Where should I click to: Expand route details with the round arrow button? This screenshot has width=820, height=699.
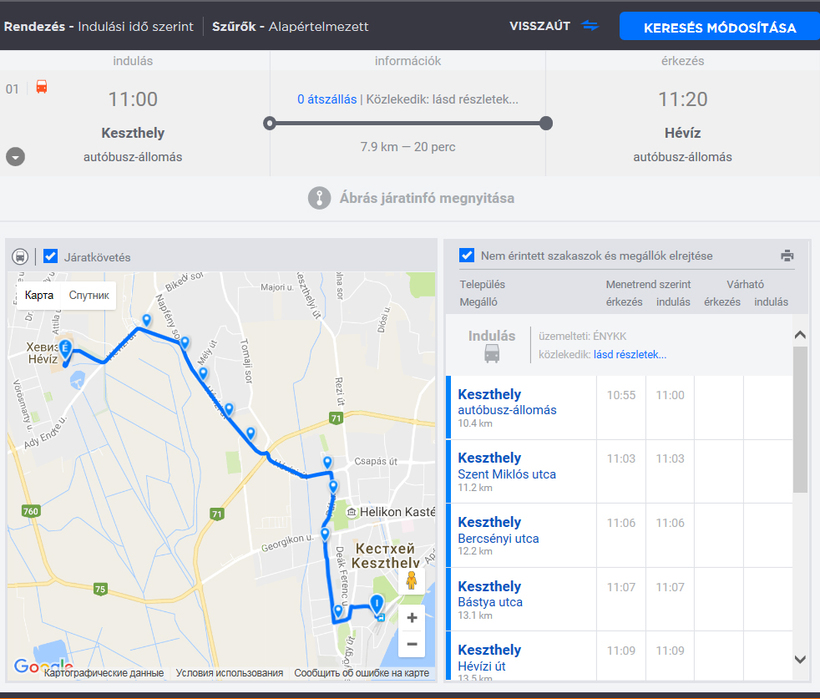click(15, 157)
